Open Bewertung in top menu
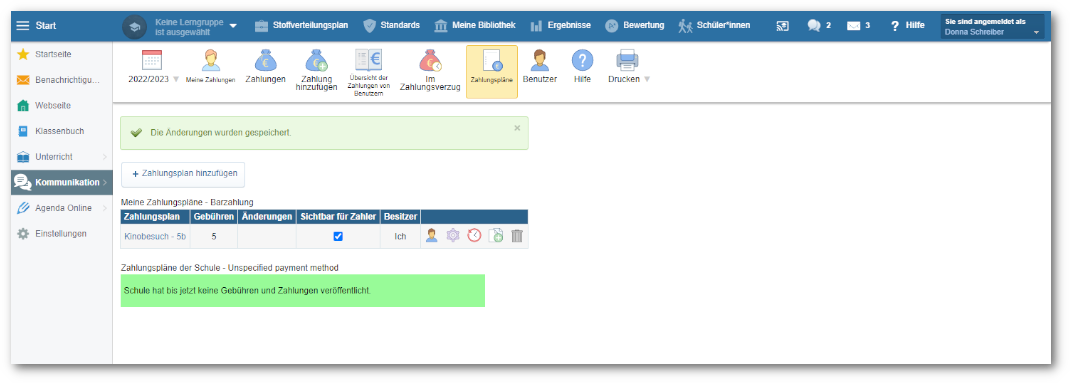Image resolution: width=1070 pixels, height=383 pixels. click(x=635, y=25)
